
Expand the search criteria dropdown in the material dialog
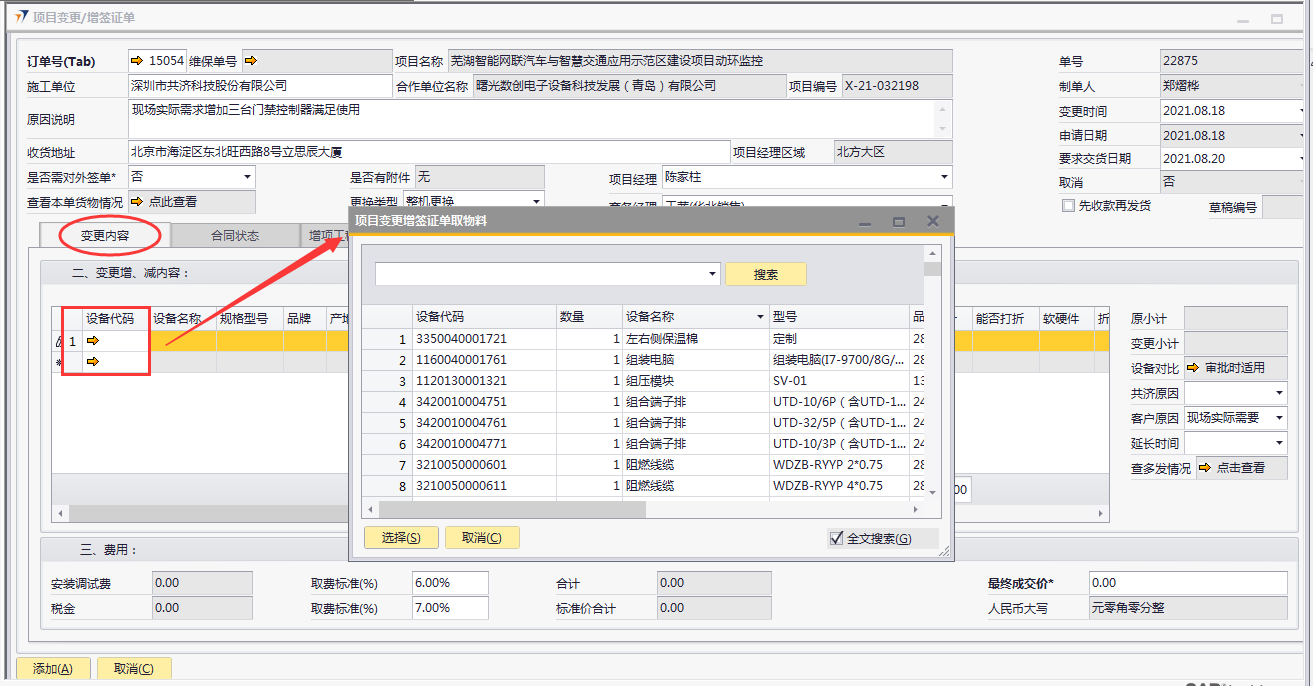[x=712, y=274]
